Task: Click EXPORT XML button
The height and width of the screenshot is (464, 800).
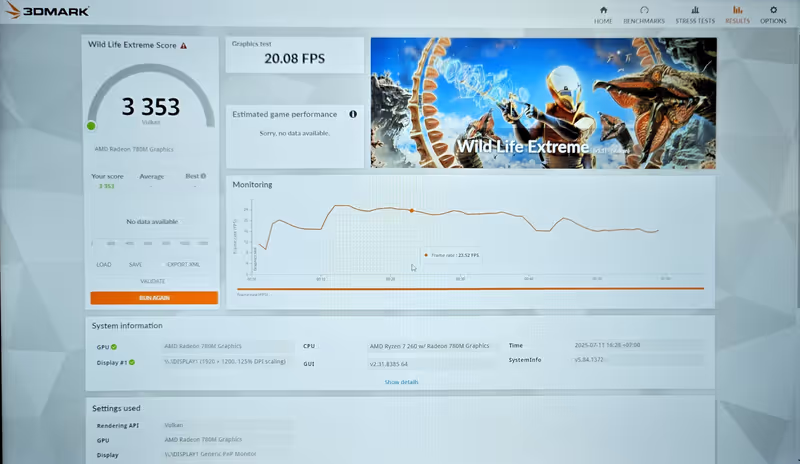Action: (x=182, y=265)
